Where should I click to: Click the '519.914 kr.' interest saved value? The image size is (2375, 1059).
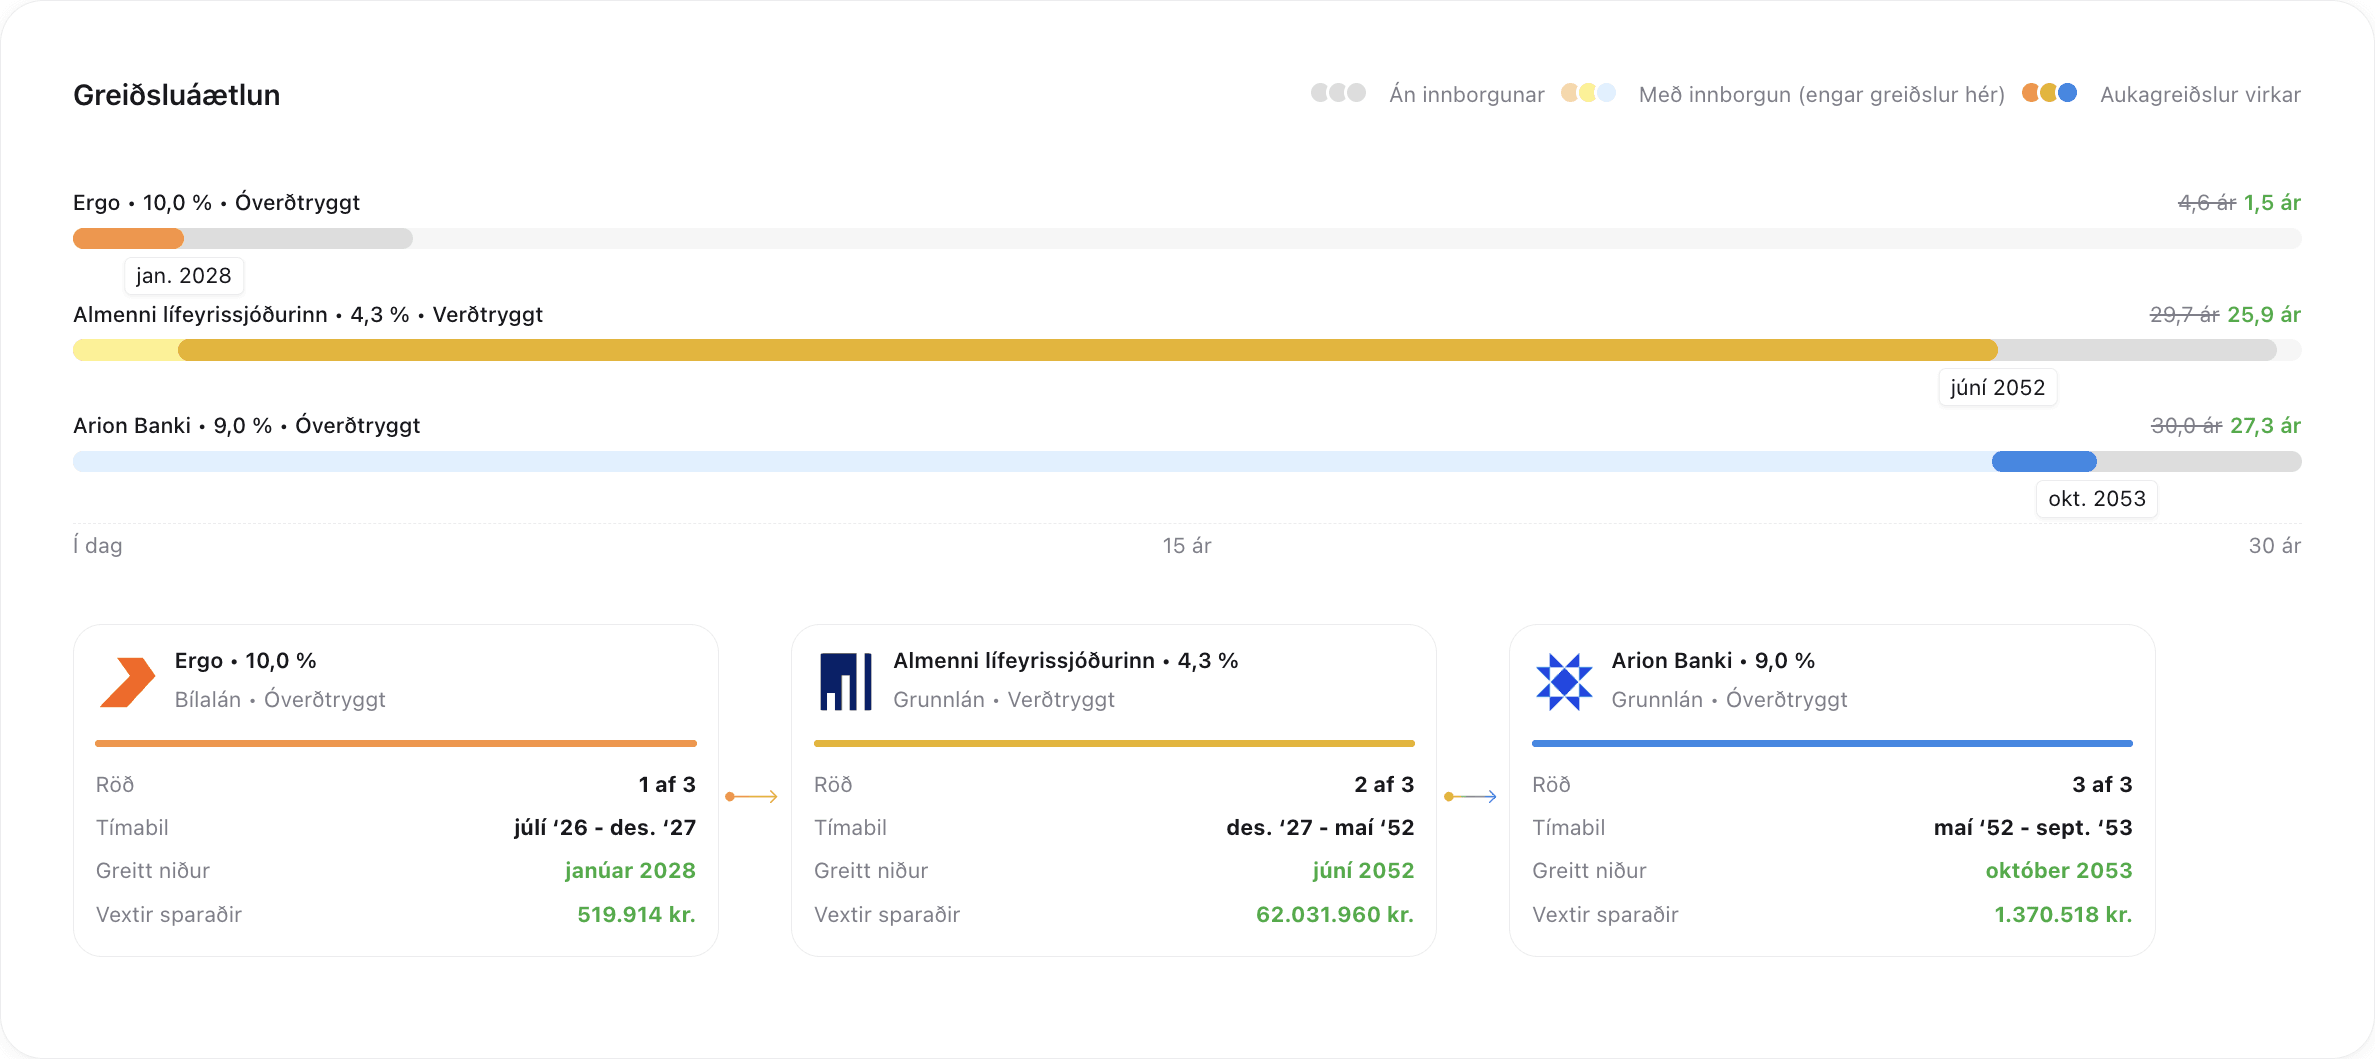(636, 915)
